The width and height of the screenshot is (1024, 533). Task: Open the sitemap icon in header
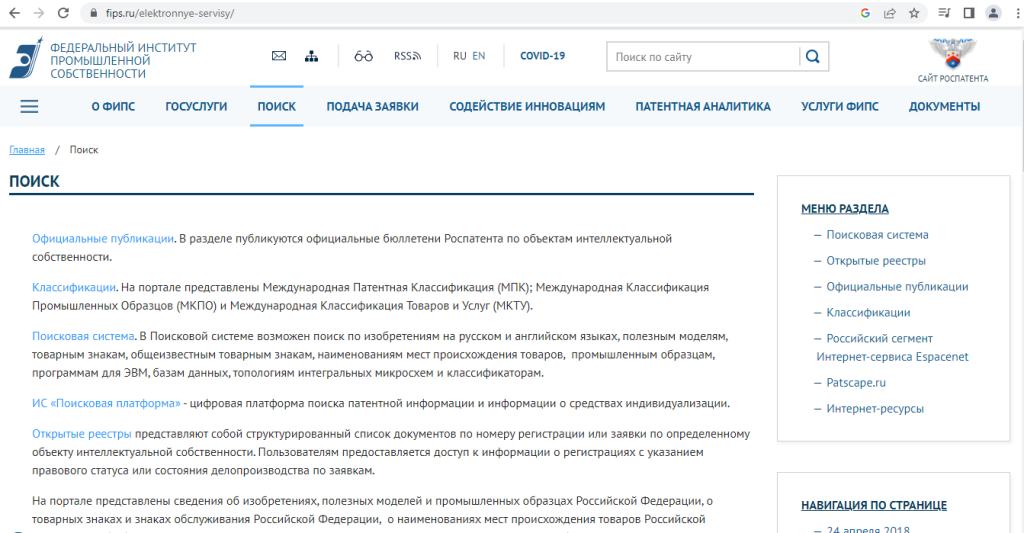311,56
